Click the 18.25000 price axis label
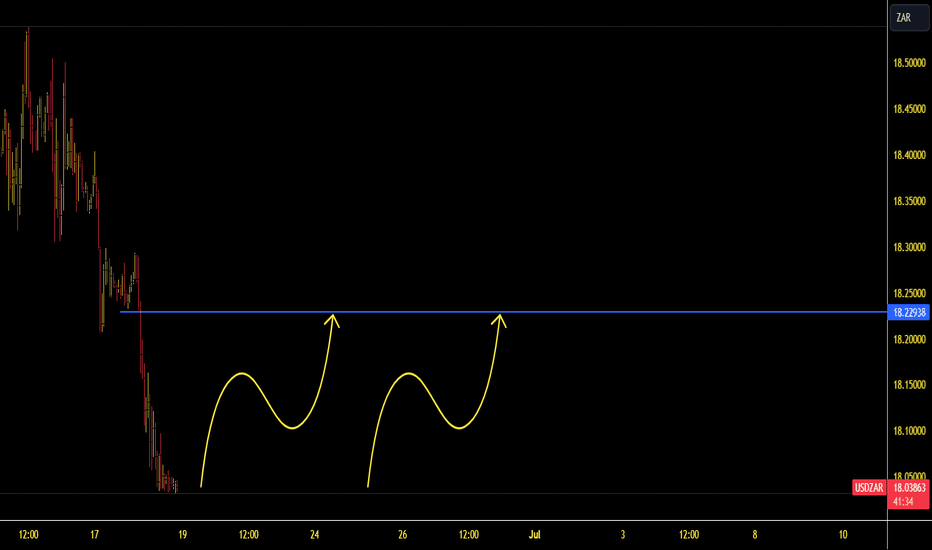 [x=909, y=293]
